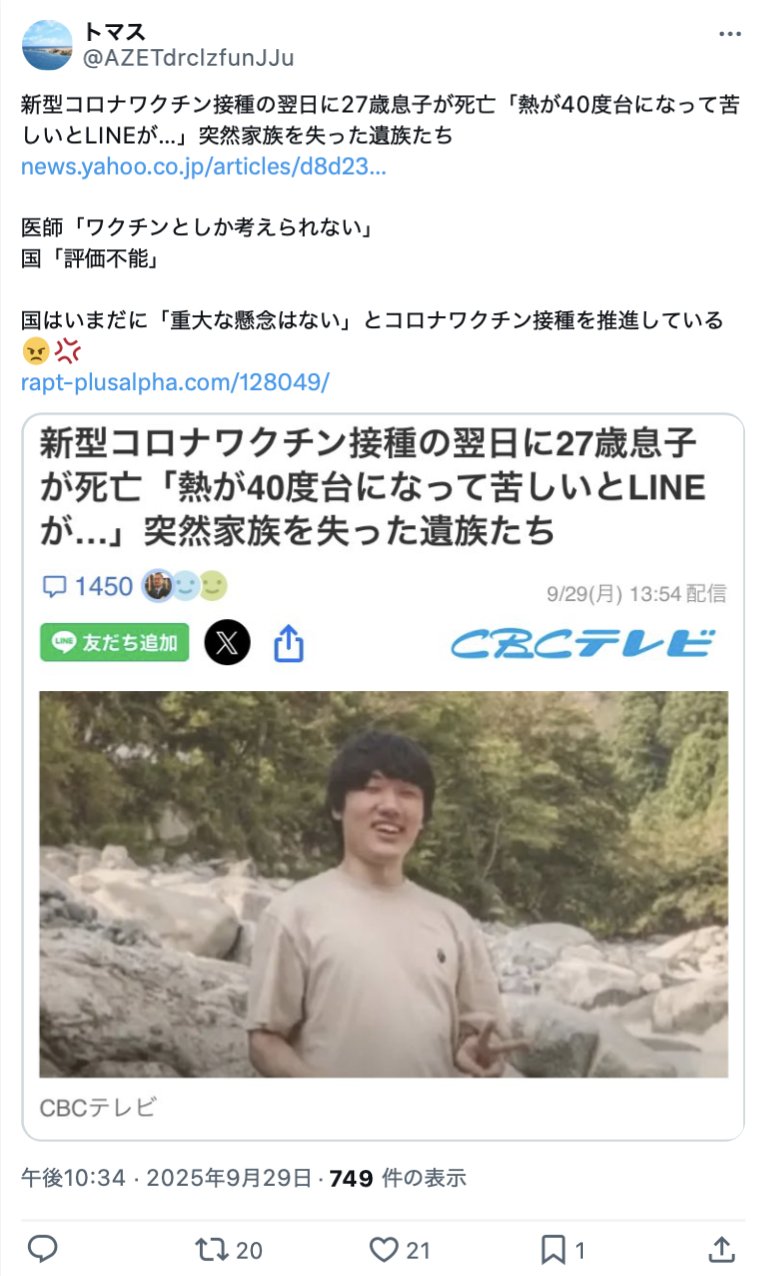Click the green LINE 友だち追加 button

point(114,643)
